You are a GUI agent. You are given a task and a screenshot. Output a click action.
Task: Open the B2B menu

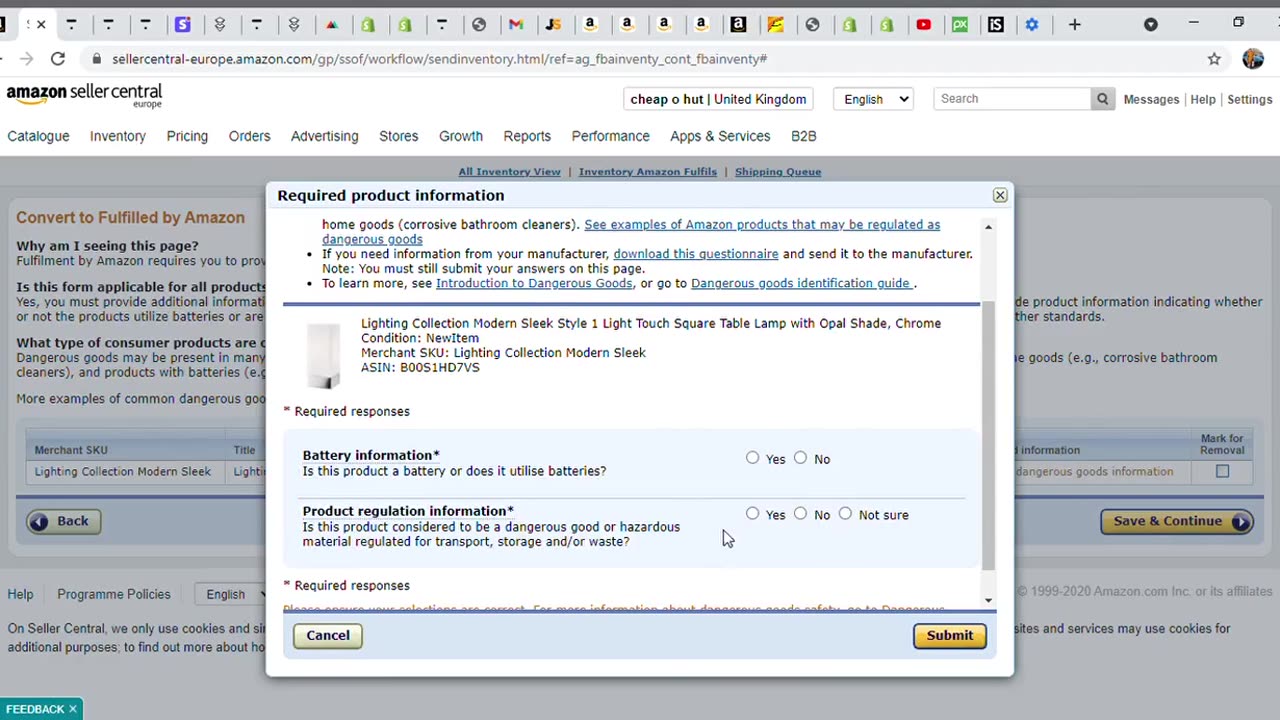point(803,136)
